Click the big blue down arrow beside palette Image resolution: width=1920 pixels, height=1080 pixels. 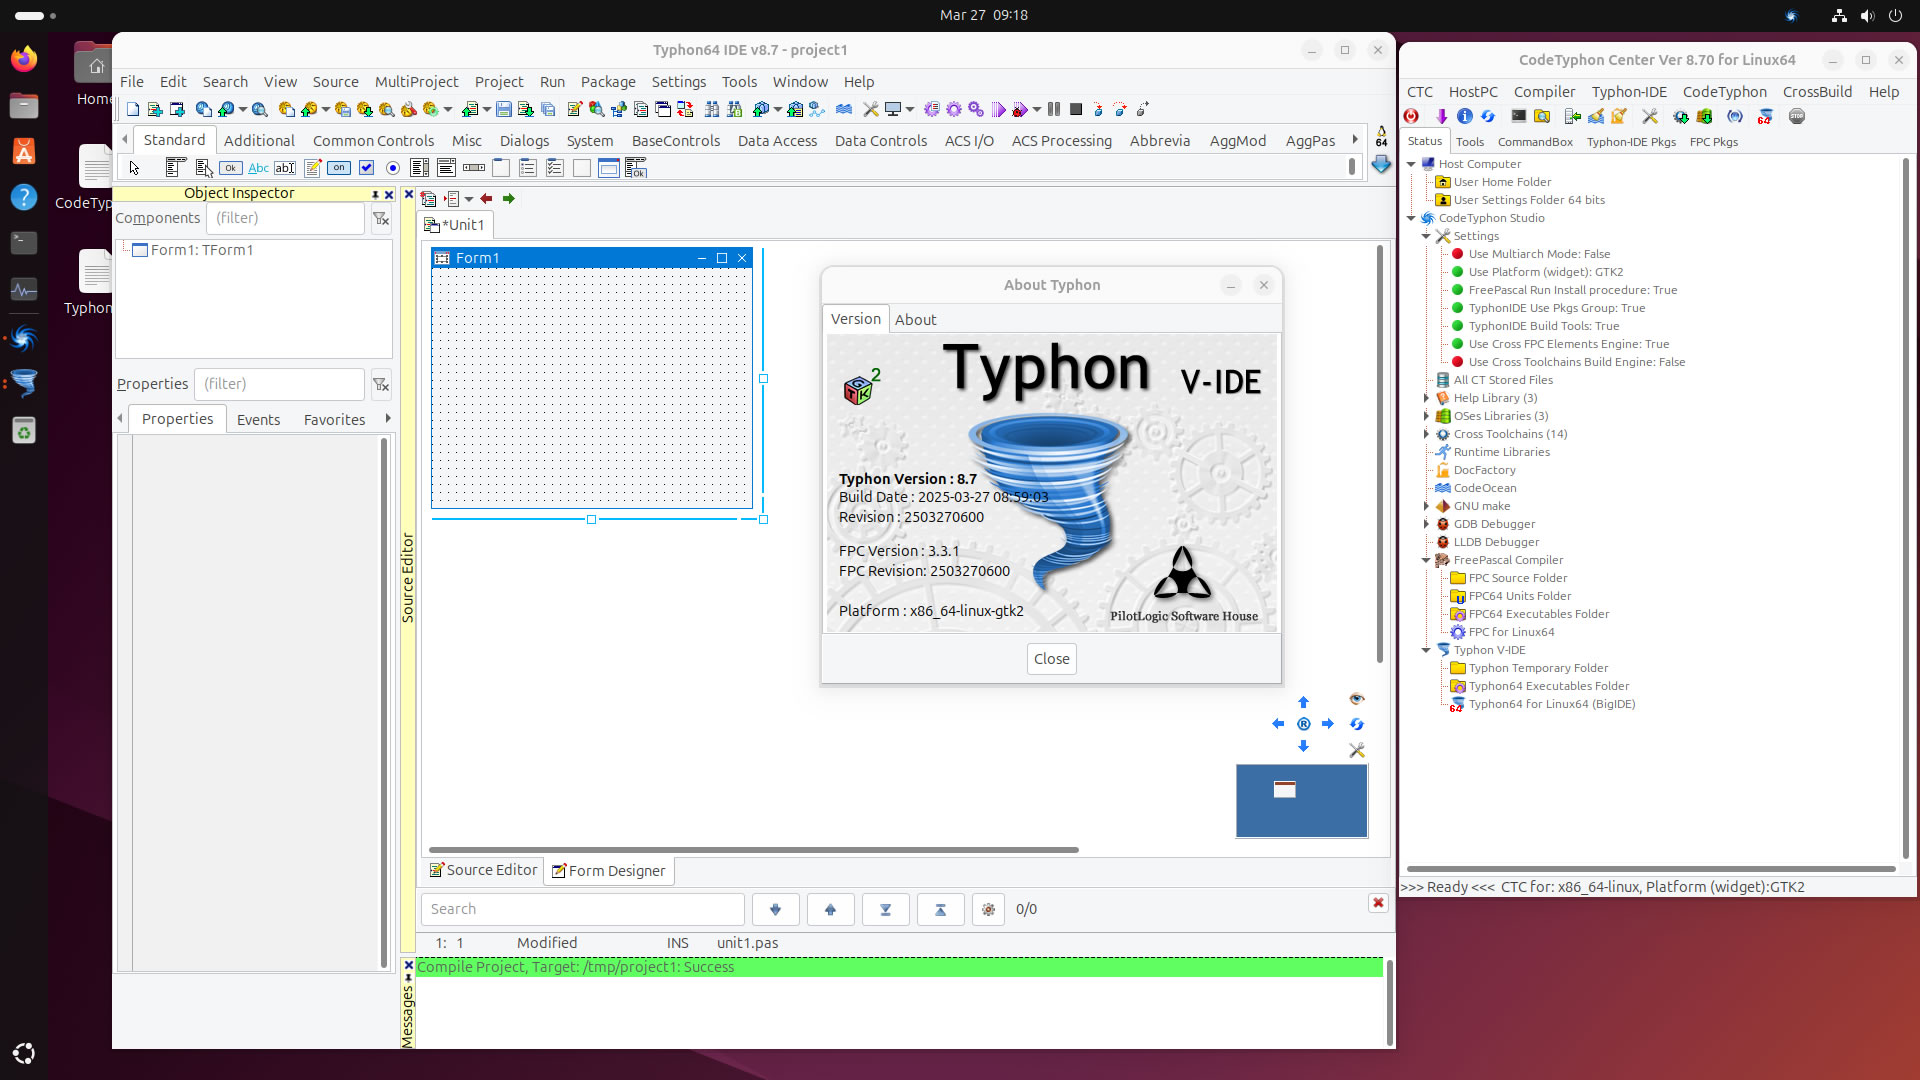click(x=1381, y=164)
